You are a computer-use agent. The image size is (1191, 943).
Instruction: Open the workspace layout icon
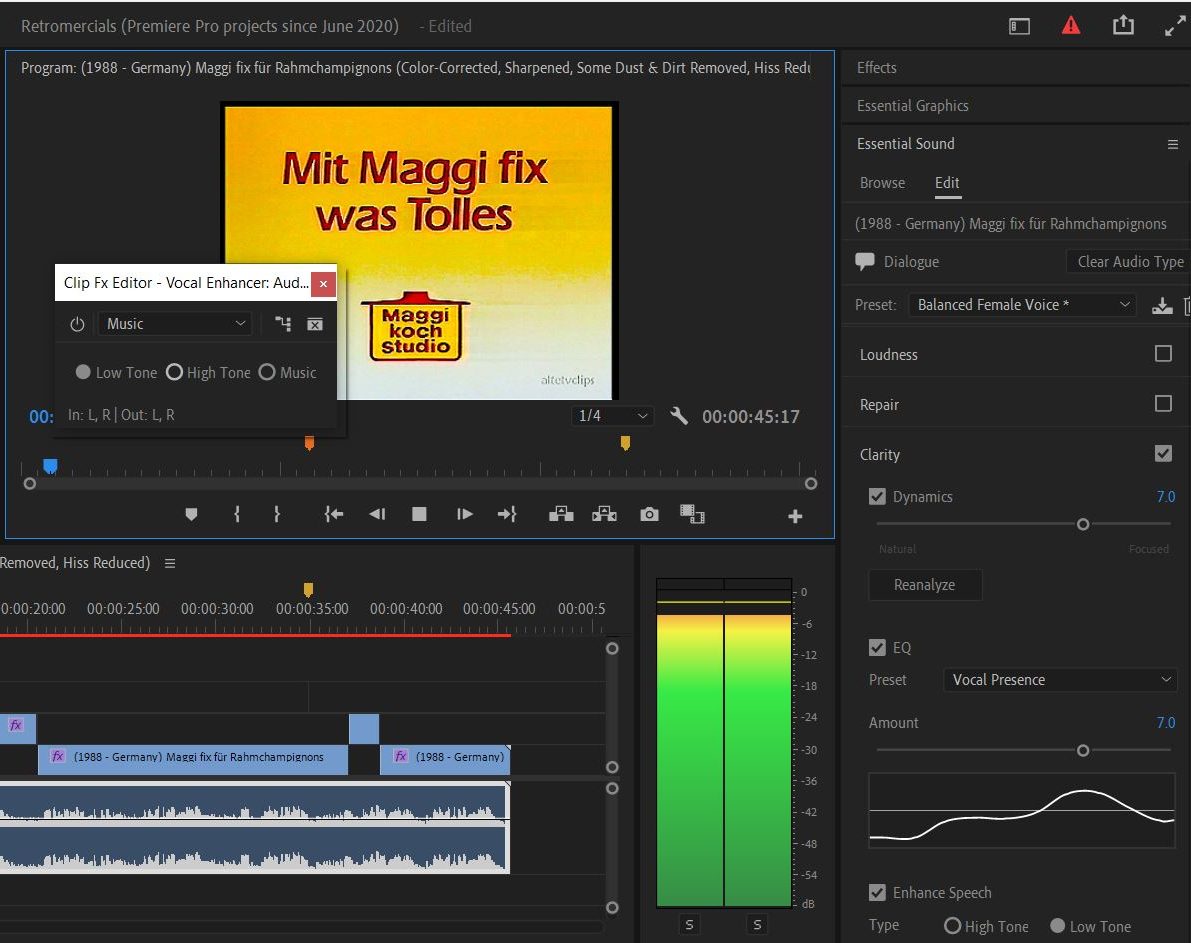pos(1019,27)
